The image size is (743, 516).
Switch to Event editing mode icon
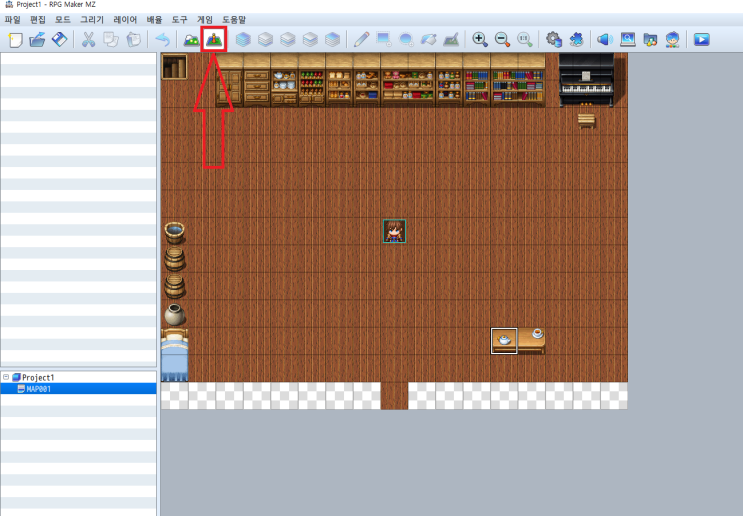point(214,39)
